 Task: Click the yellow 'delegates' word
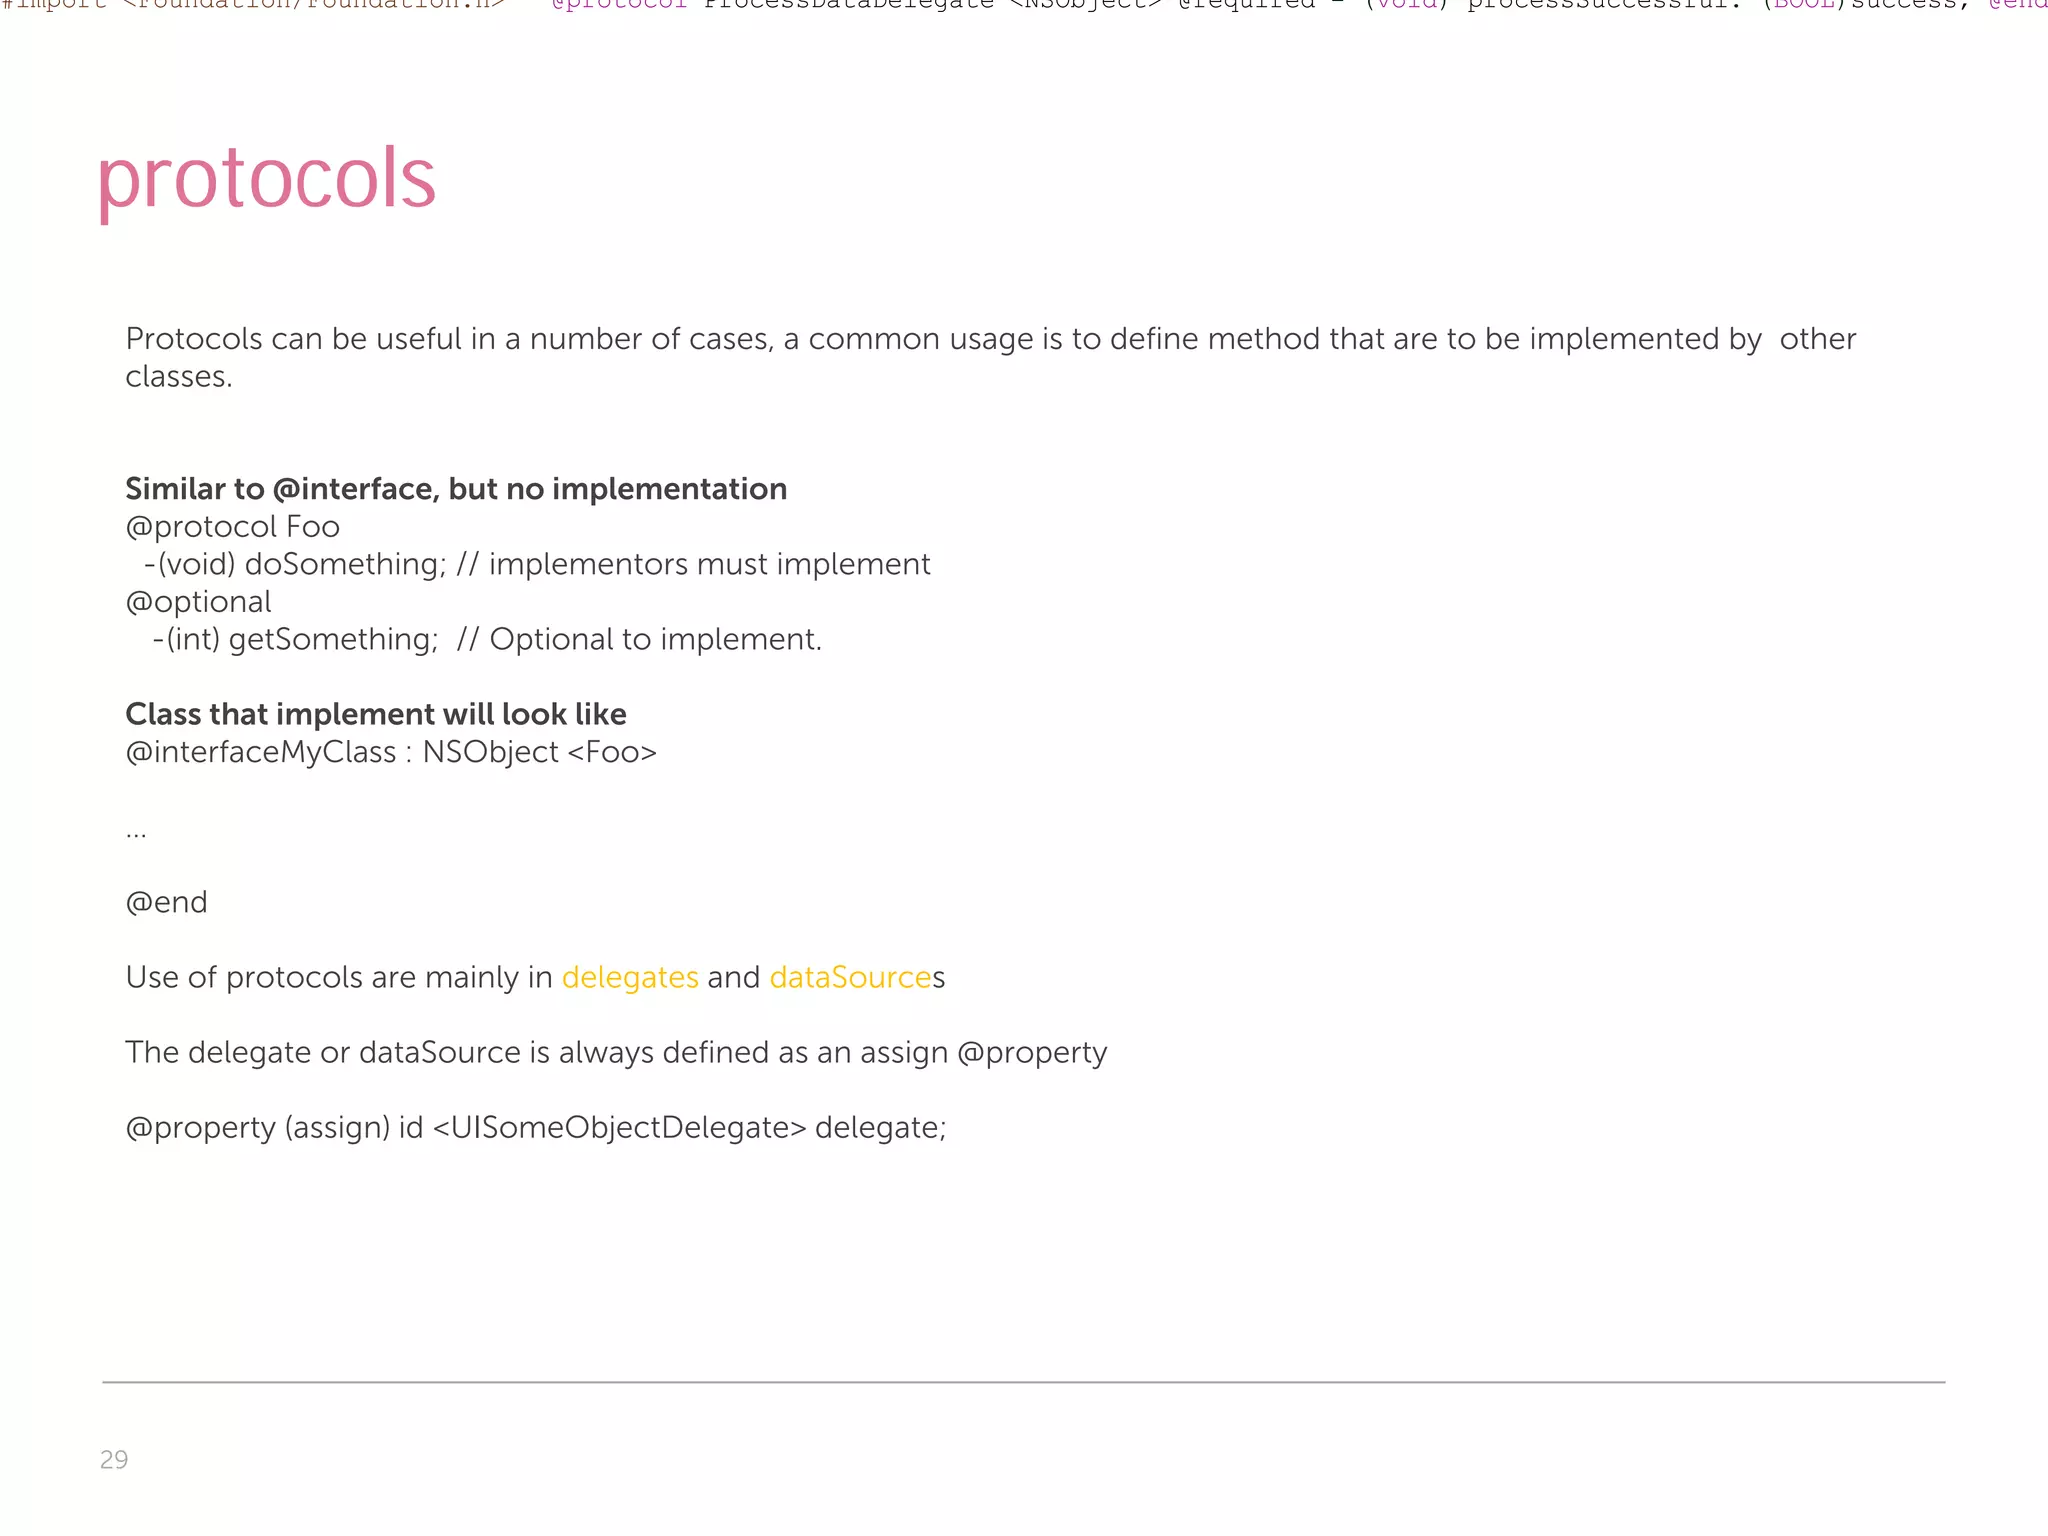tap(630, 978)
